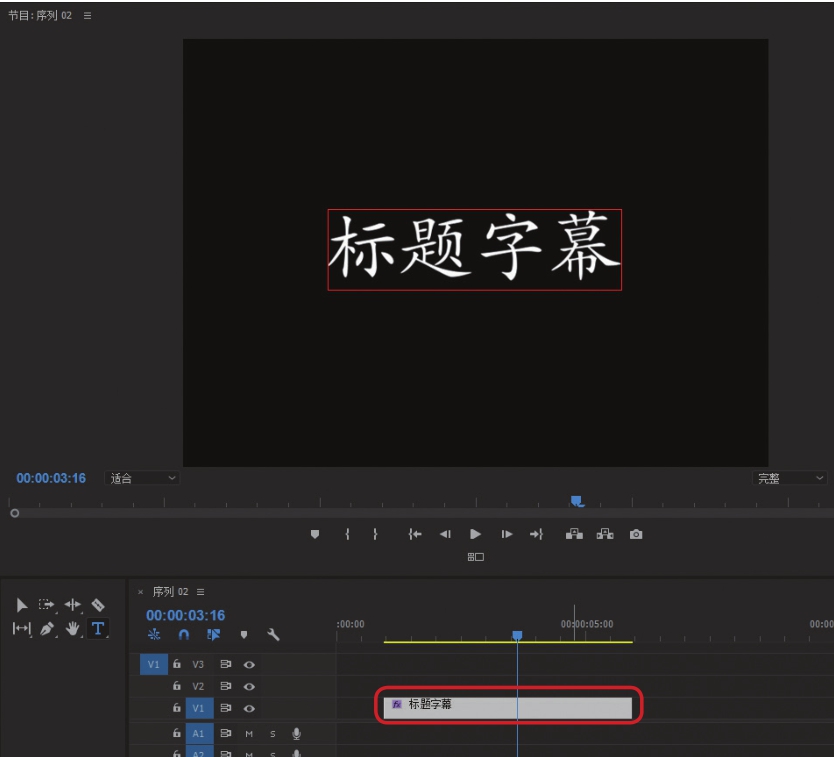Image resolution: width=834 pixels, height=757 pixels.
Task: Open timeline wrench display settings
Action: tap(273, 634)
